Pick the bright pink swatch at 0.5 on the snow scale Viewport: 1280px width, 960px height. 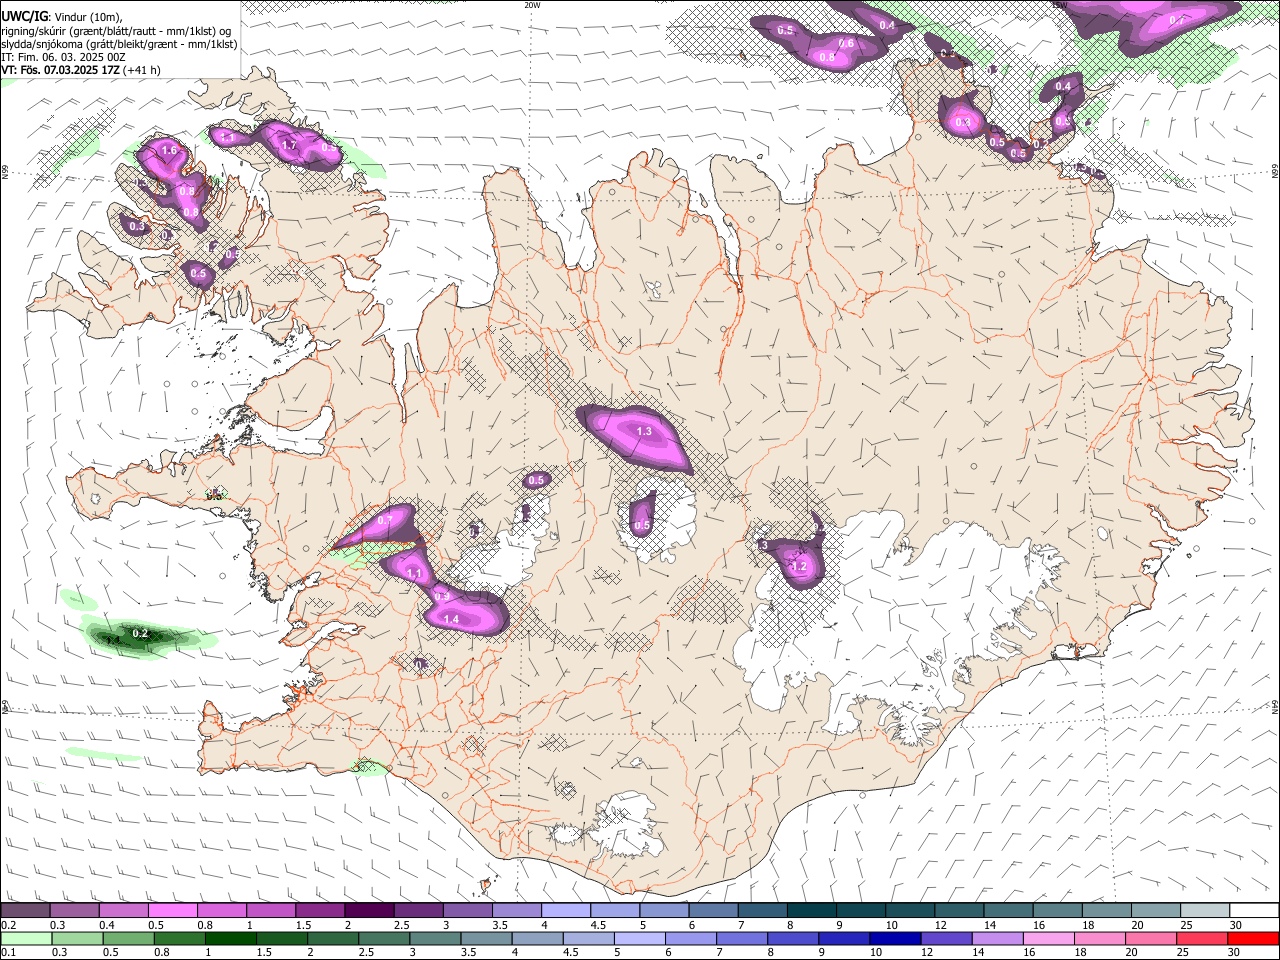(172, 910)
